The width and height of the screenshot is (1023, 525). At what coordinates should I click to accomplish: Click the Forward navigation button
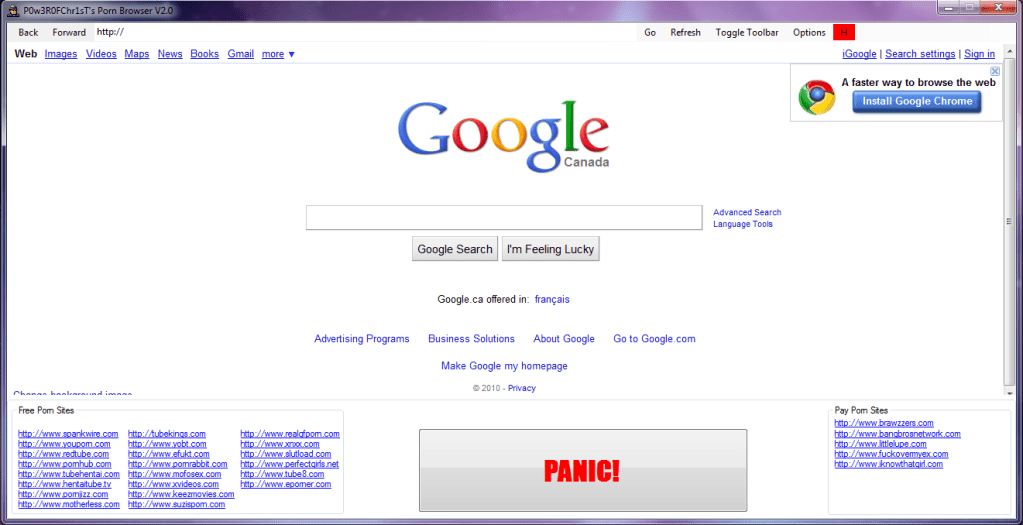69,32
